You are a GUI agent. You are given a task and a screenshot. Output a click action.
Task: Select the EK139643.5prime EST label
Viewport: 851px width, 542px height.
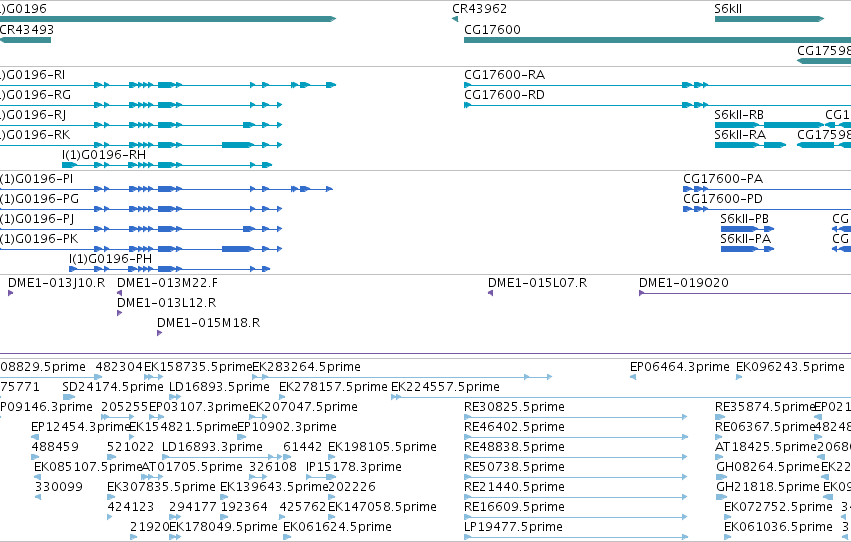(274, 488)
